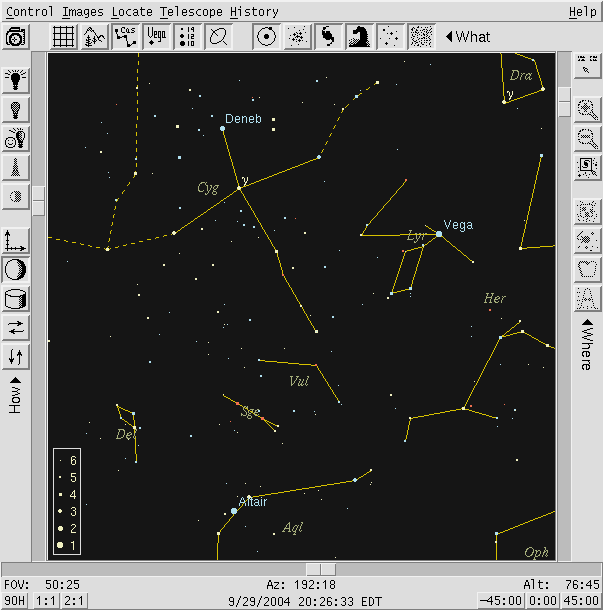Viewport: 603px width, 610px height.
Task: Show dense field stars icon
Action: [421, 37]
